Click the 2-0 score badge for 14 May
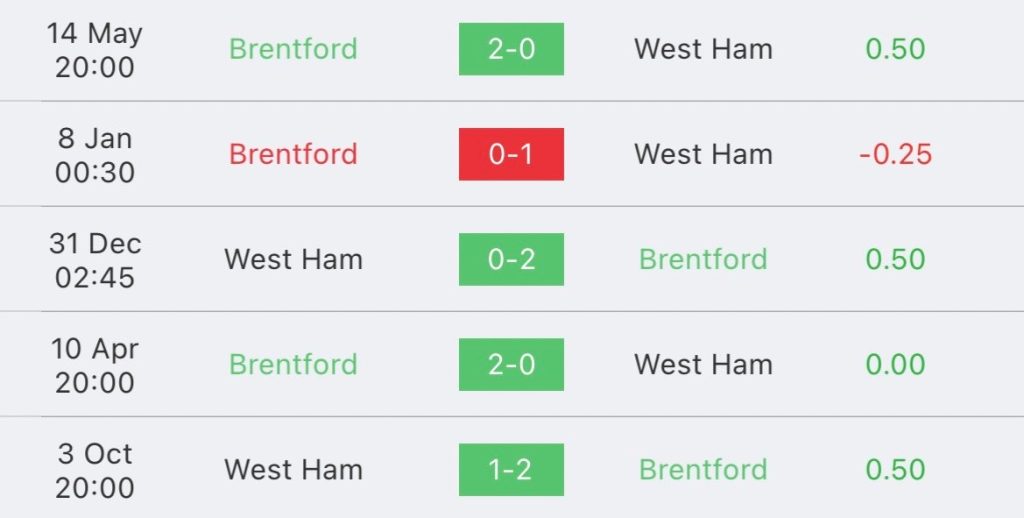1024x518 pixels. pos(511,49)
